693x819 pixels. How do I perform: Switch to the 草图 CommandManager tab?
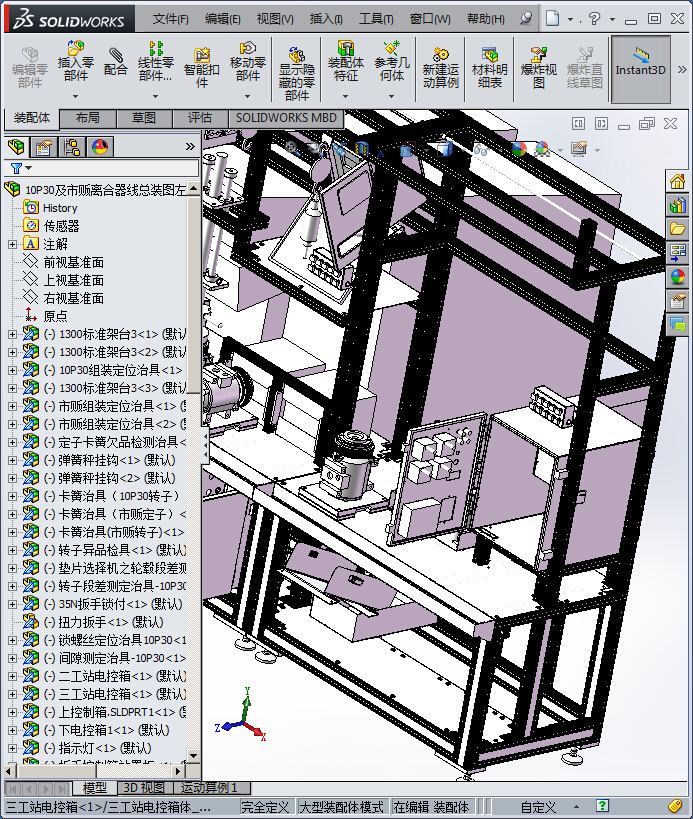pyautogui.click(x=144, y=118)
